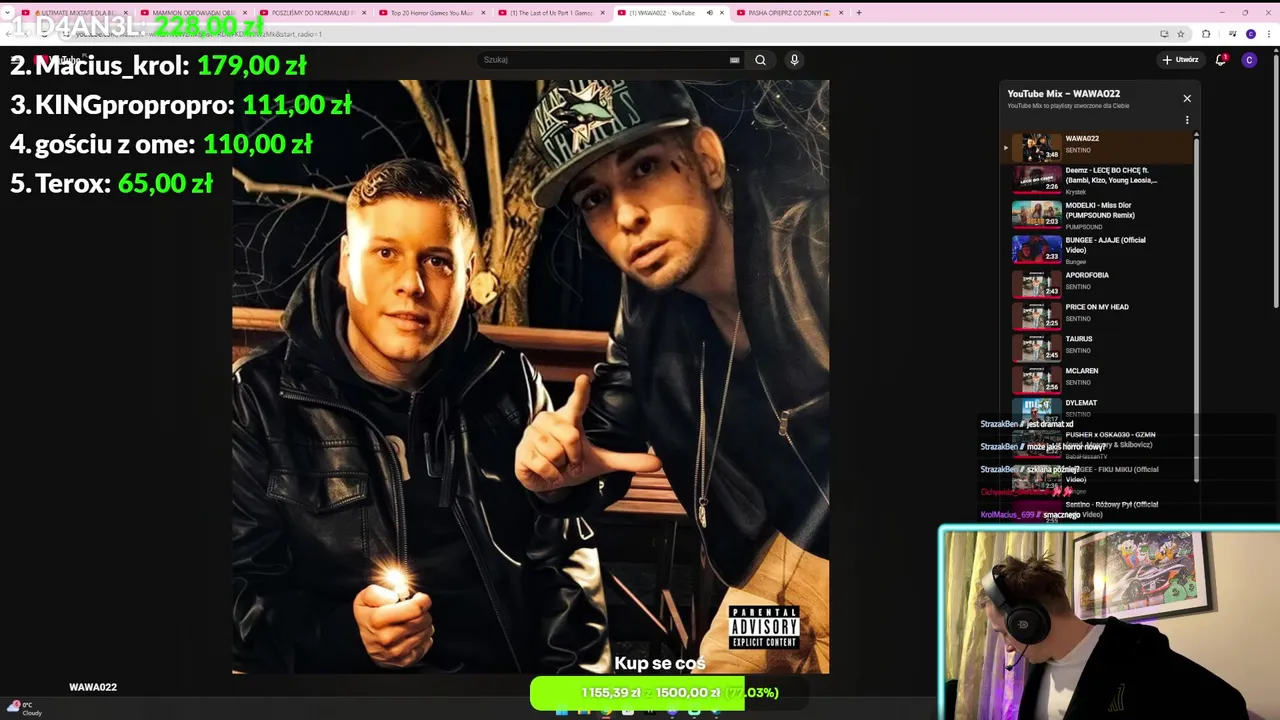This screenshot has height=720, width=1280.
Task: Switch to POSZLIŚMY DO NORMALNEJ tab
Action: coord(313,13)
